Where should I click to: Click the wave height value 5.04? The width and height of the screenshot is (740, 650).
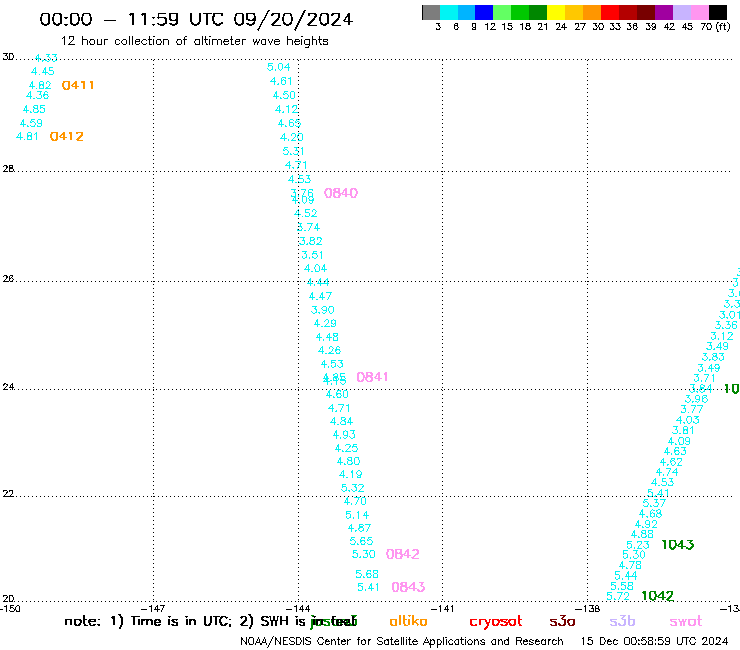click(x=278, y=67)
